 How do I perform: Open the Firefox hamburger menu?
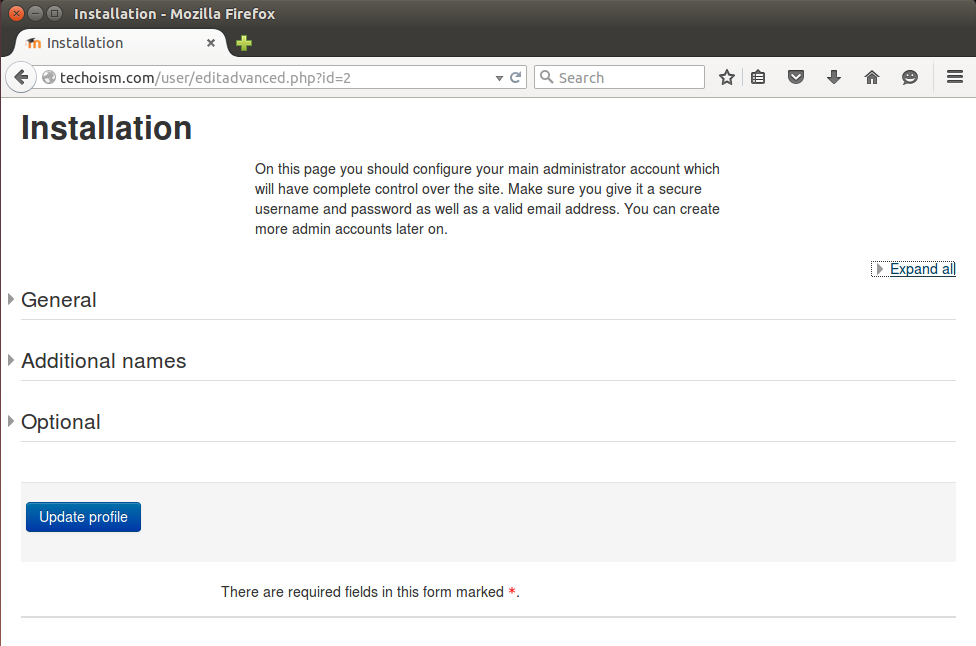[955, 77]
